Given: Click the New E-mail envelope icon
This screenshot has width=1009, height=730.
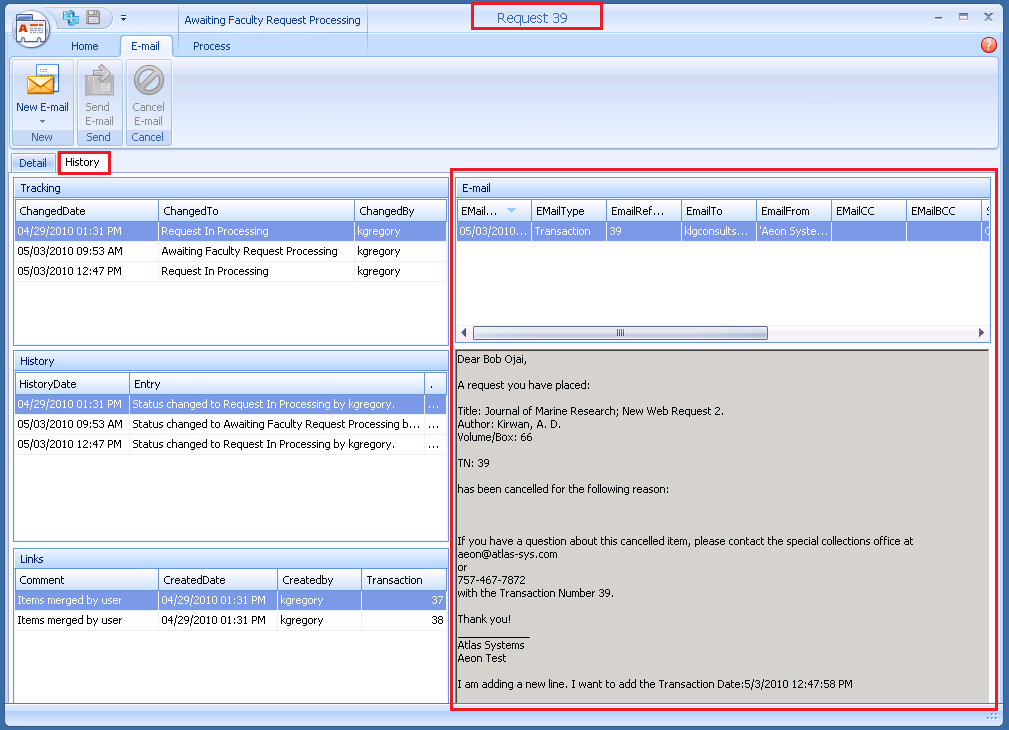Looking at the screenshot, I should click(42, 83).
